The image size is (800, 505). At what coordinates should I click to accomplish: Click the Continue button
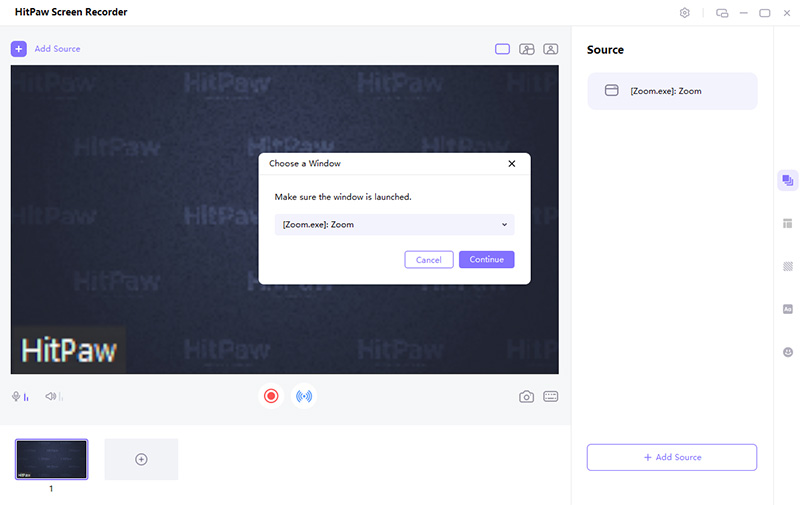(486, 260)
